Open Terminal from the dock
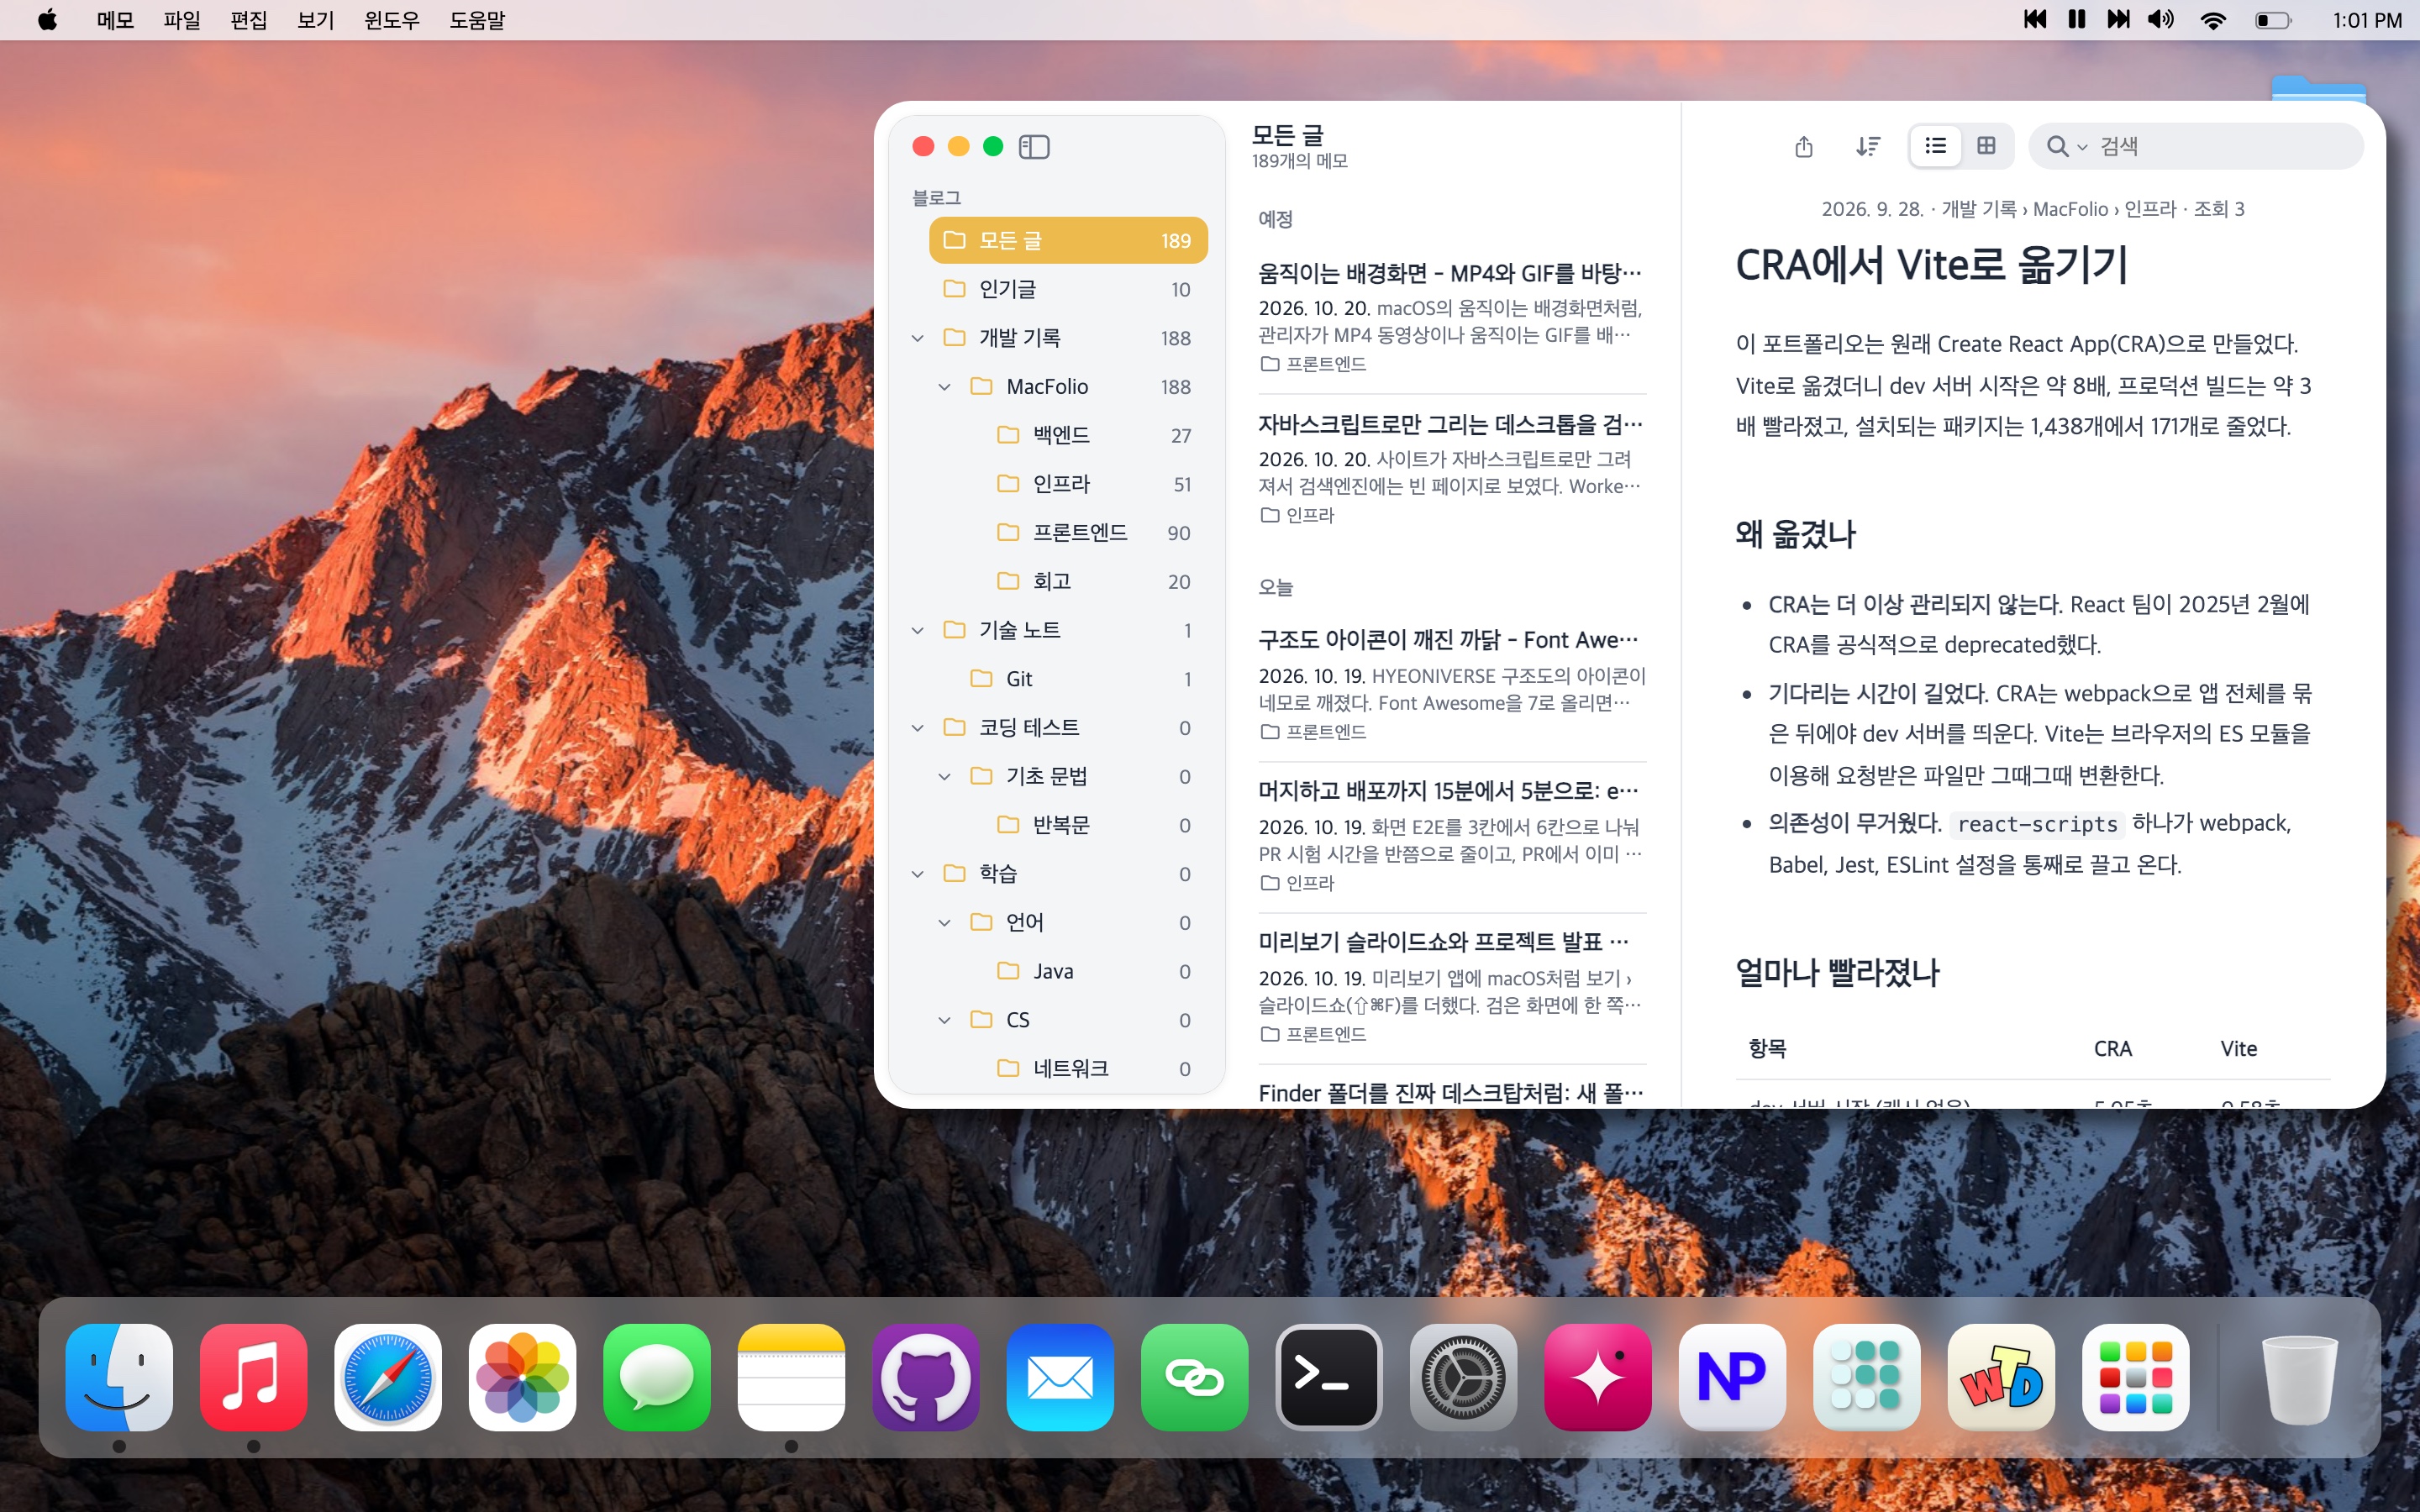 1329,1377
